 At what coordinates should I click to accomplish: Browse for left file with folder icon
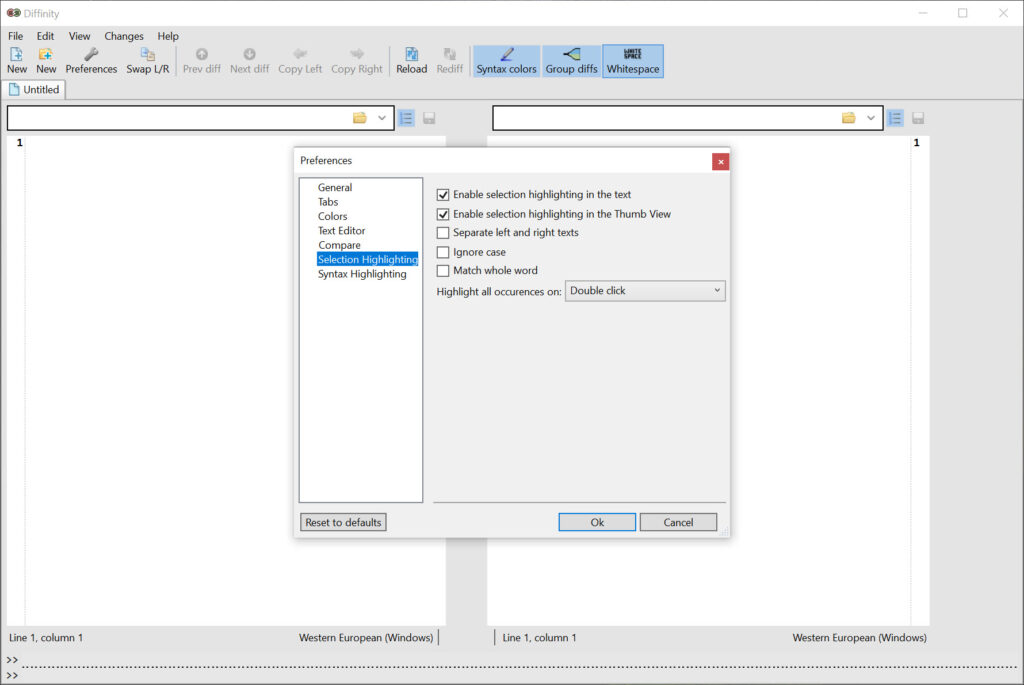(360, 118)
